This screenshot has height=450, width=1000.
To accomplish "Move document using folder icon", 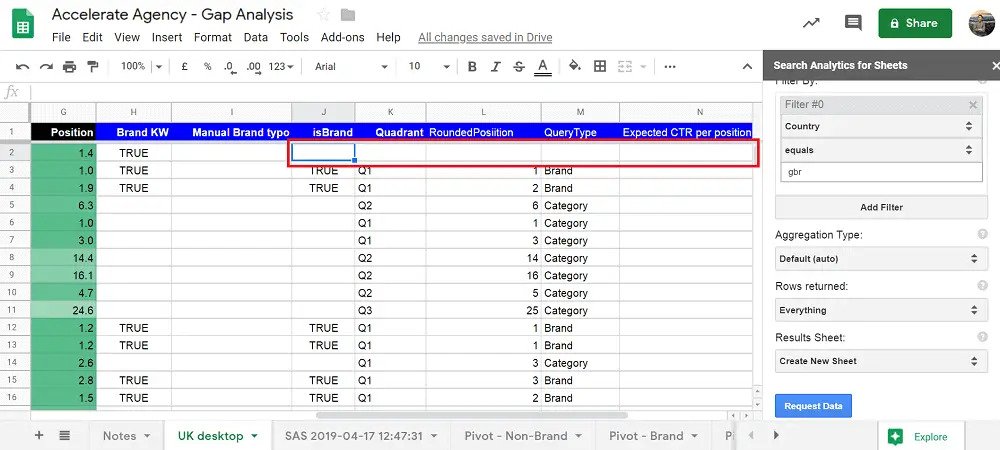I will (348, 15).
